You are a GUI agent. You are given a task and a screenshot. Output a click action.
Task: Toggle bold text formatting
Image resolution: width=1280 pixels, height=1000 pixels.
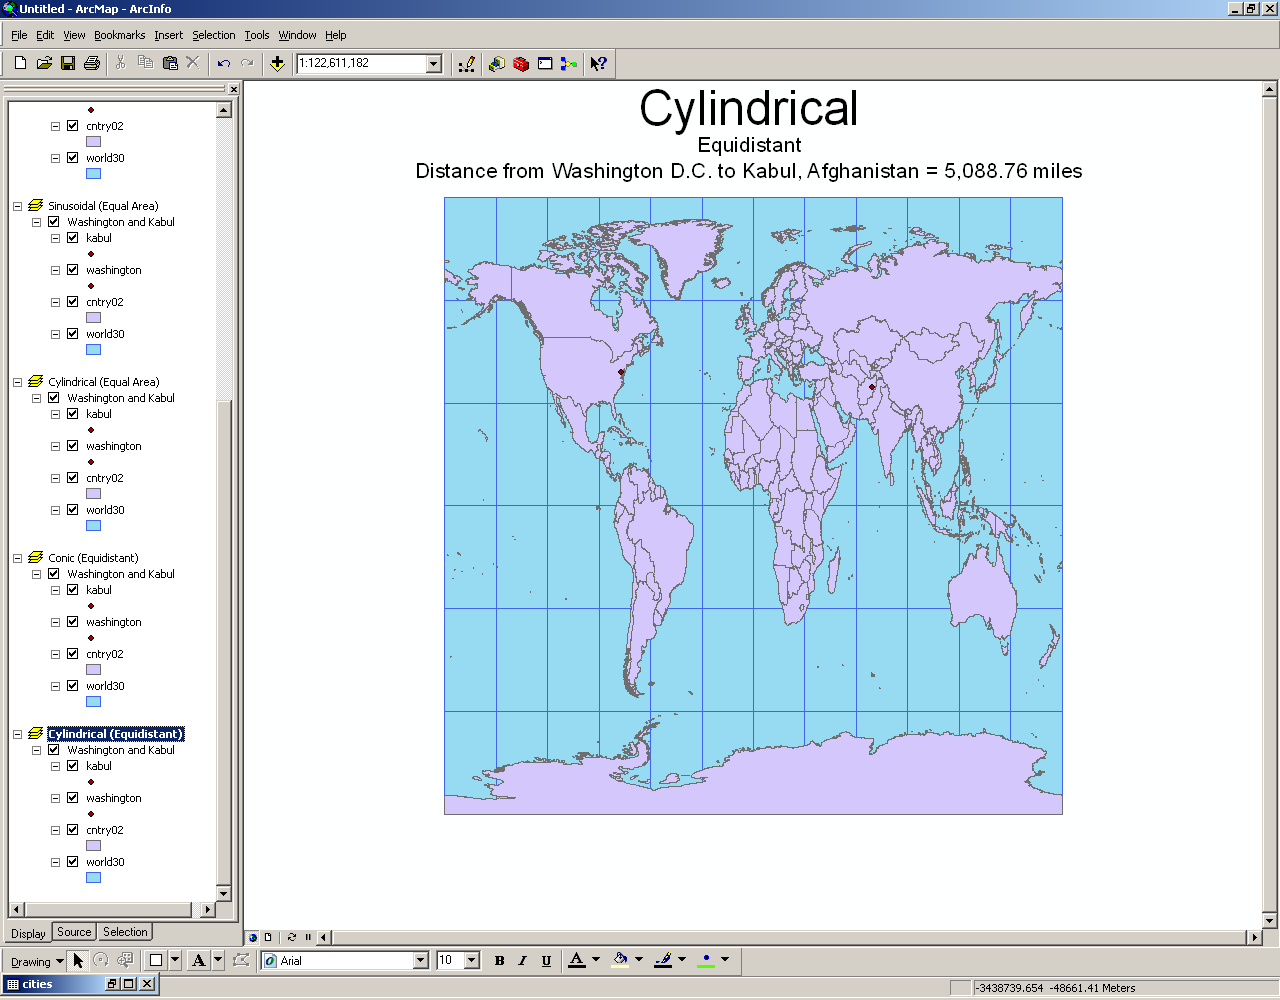coord(499,960)
